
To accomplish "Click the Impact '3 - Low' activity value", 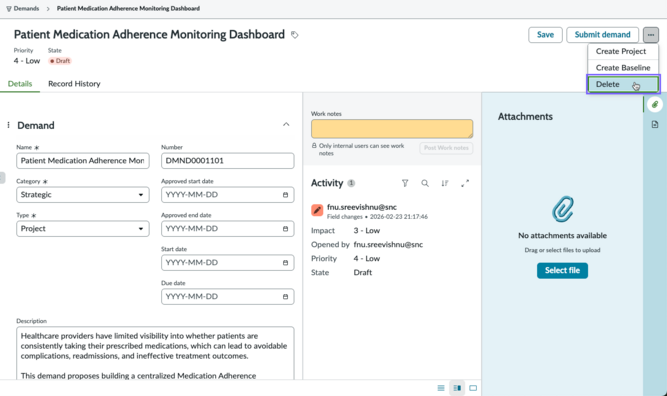I will click(x=367, y=231).
